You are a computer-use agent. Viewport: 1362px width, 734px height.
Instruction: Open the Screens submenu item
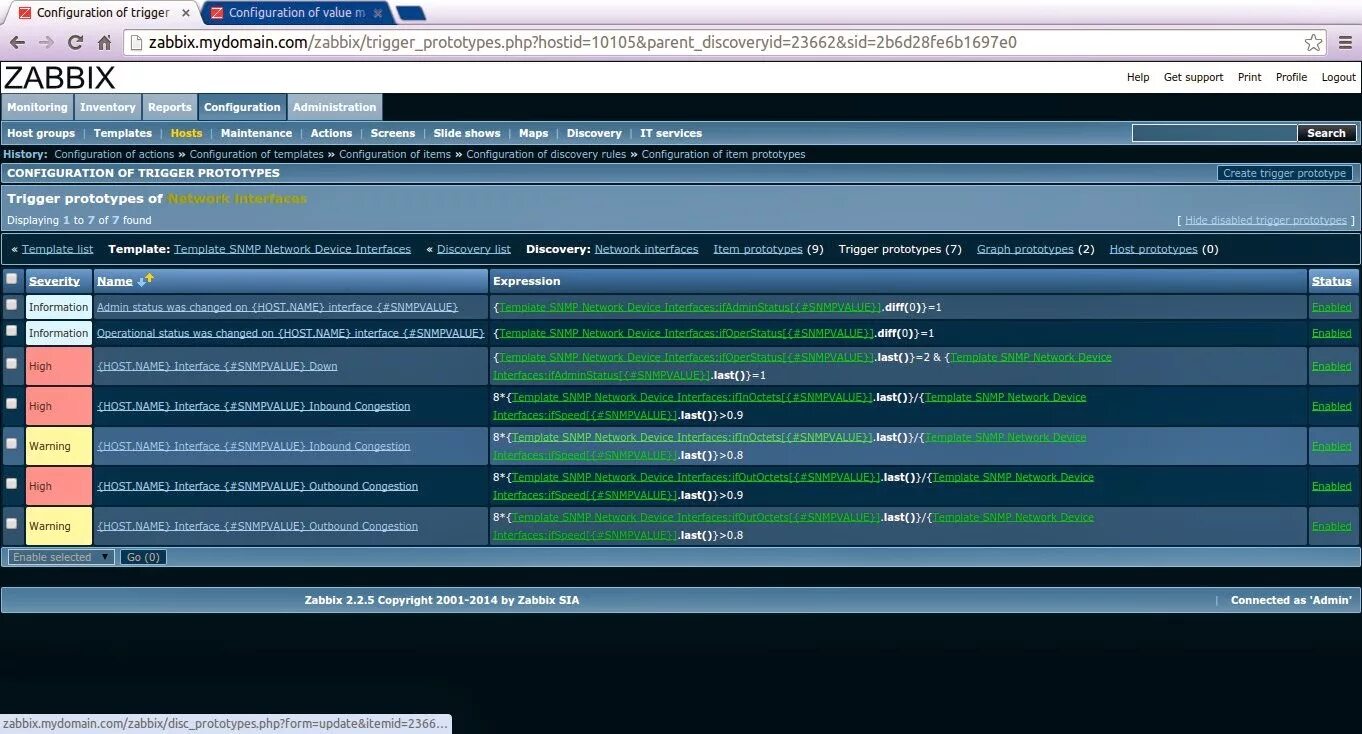click(393, 133)
